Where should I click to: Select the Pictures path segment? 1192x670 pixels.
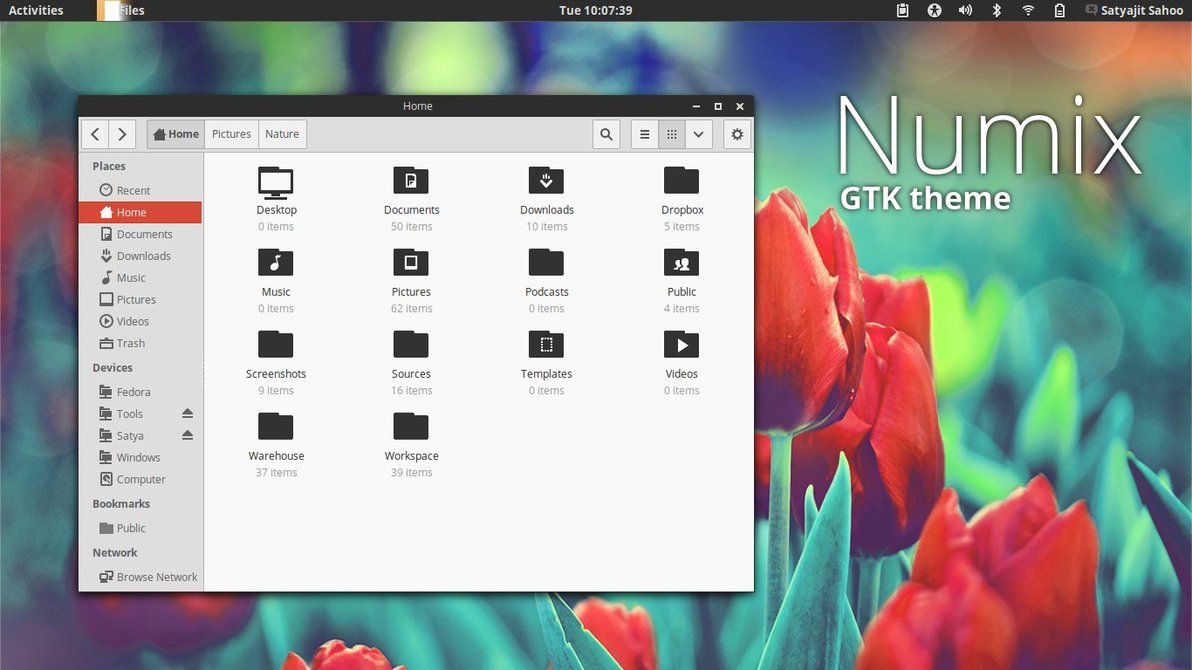click(231, 135)
